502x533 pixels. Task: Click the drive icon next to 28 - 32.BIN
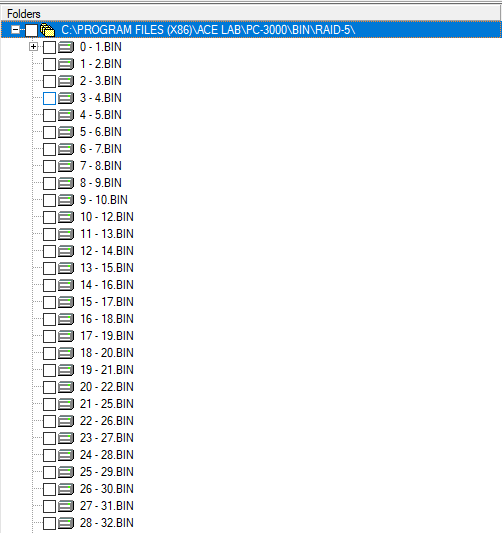point(66,523)
